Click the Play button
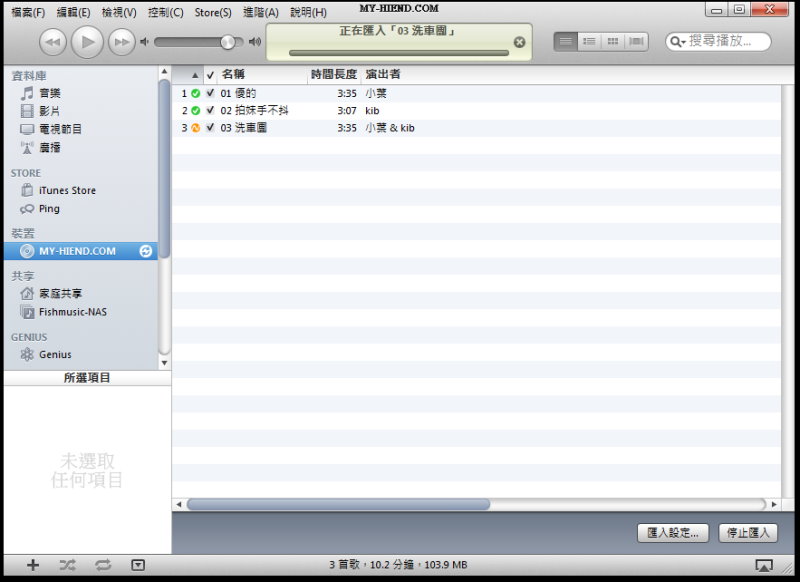The height and width of the screenshot is (582, 800). [x=87, y=41]
